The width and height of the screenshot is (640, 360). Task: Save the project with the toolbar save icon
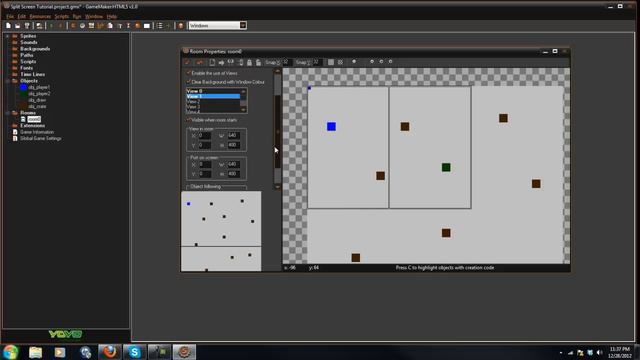[x=27, y=26]
